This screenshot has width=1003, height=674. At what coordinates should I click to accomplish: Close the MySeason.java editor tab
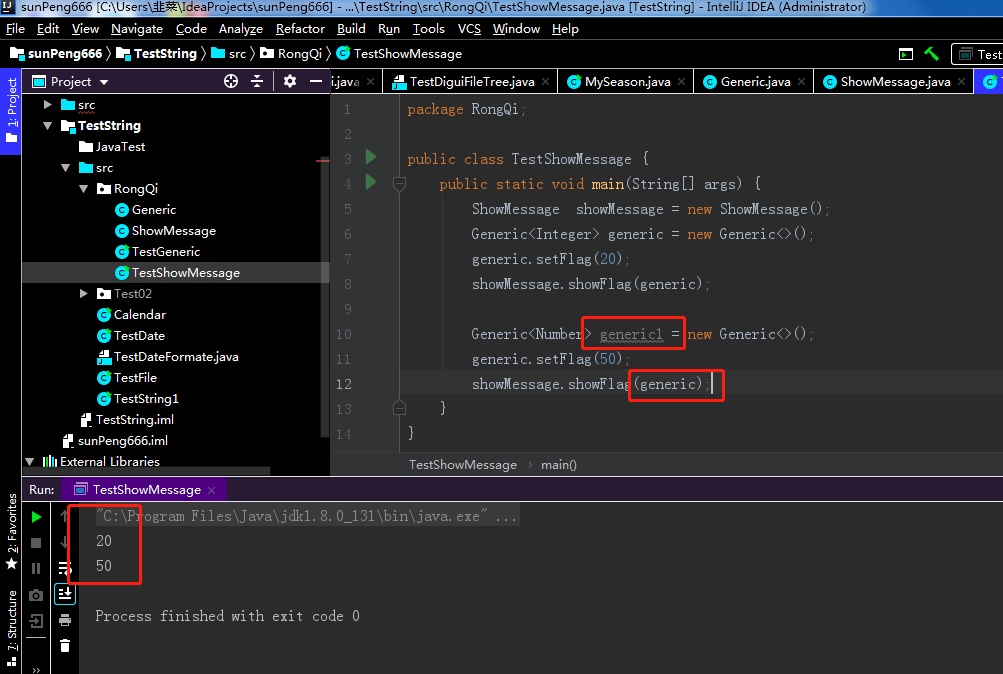coord(681,82)
